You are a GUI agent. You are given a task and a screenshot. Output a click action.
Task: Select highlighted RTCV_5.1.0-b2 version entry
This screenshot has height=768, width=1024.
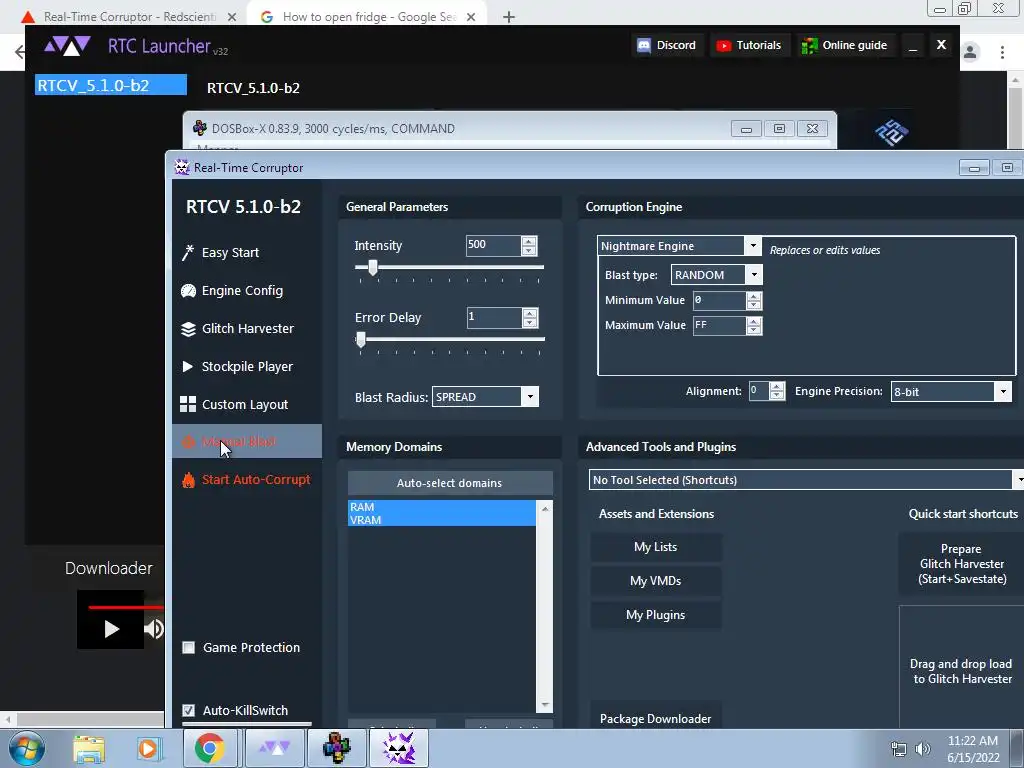coord(111,86)
